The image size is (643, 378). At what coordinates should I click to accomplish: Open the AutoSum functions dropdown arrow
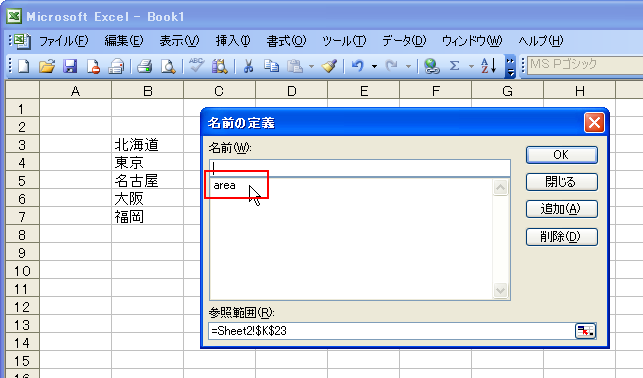tap(471, 66)
